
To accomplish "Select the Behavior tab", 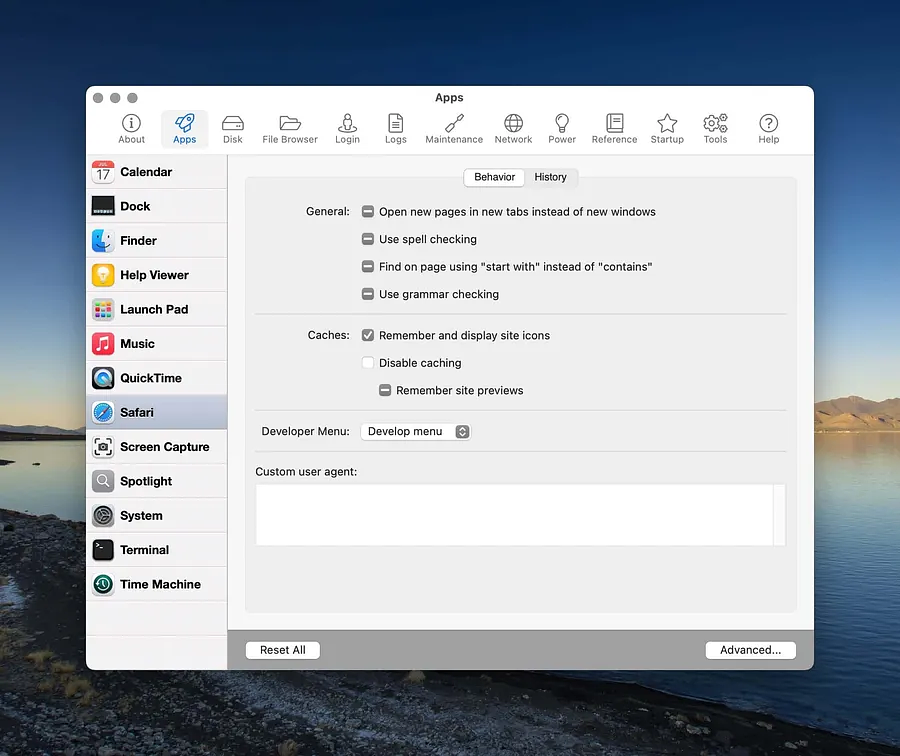I will tap(494, 177).
